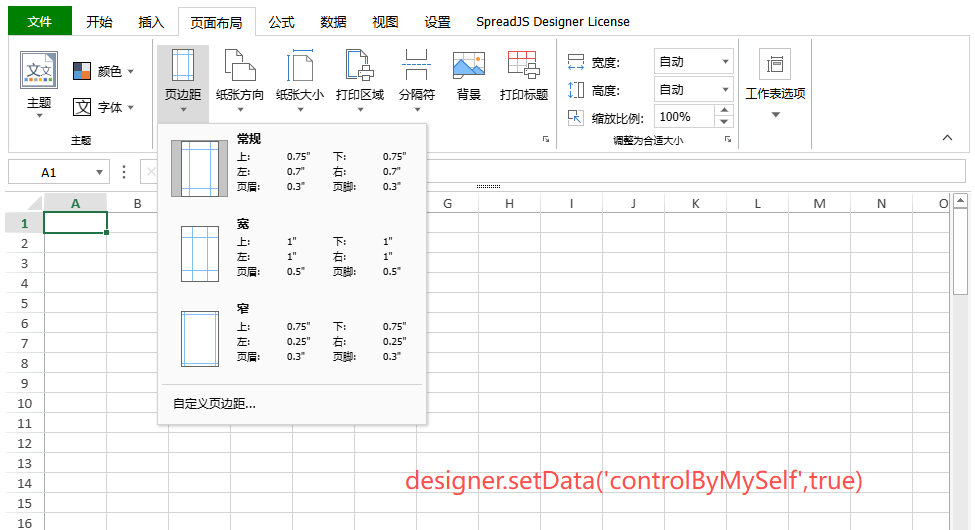
Task: Open the 文件 file tab
Action: [40, 21]
